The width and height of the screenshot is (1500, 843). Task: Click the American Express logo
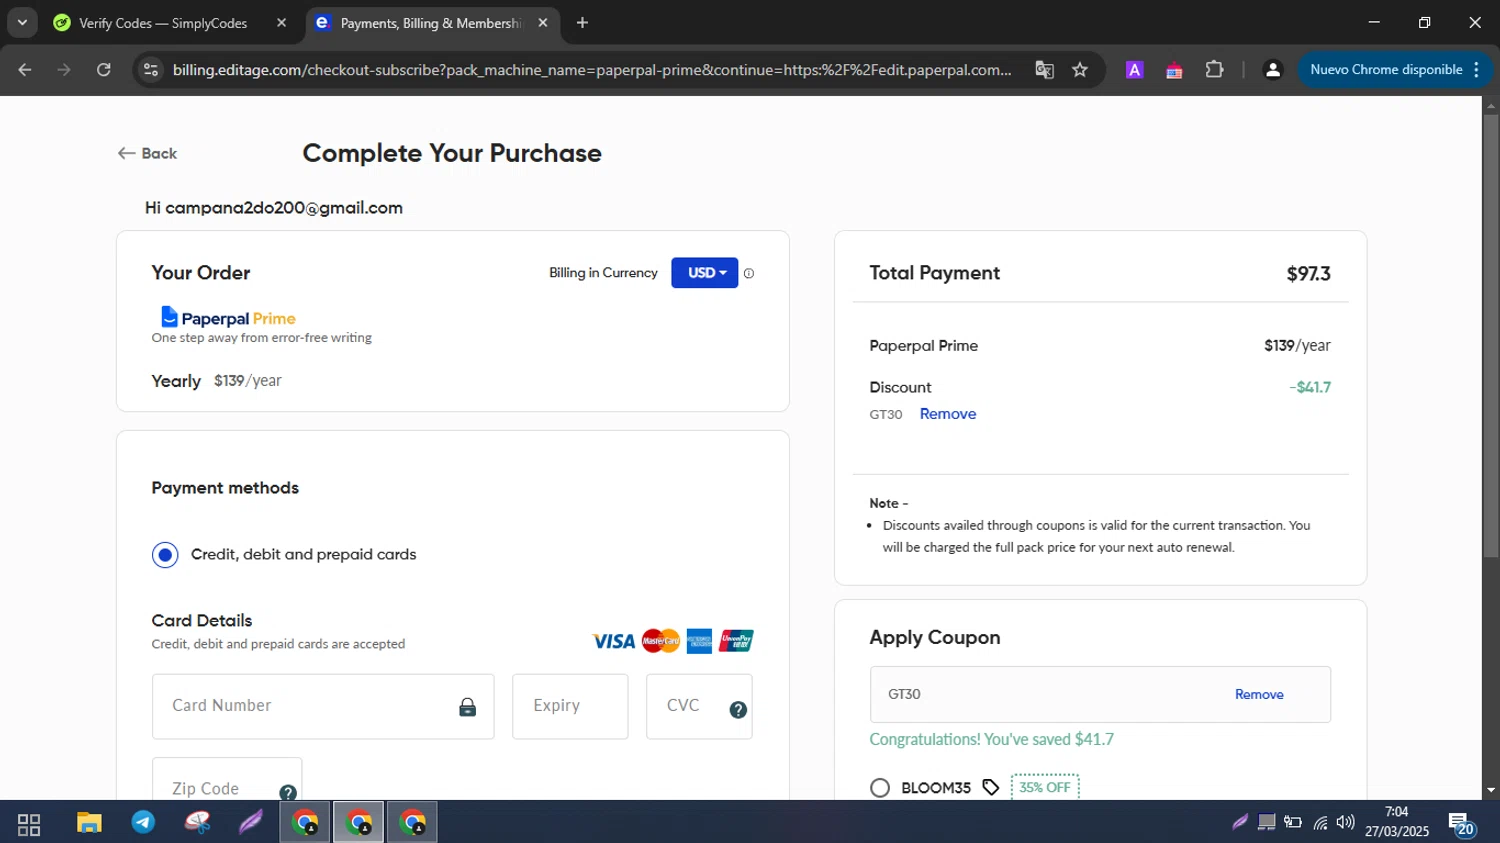(x=700, y=641)
